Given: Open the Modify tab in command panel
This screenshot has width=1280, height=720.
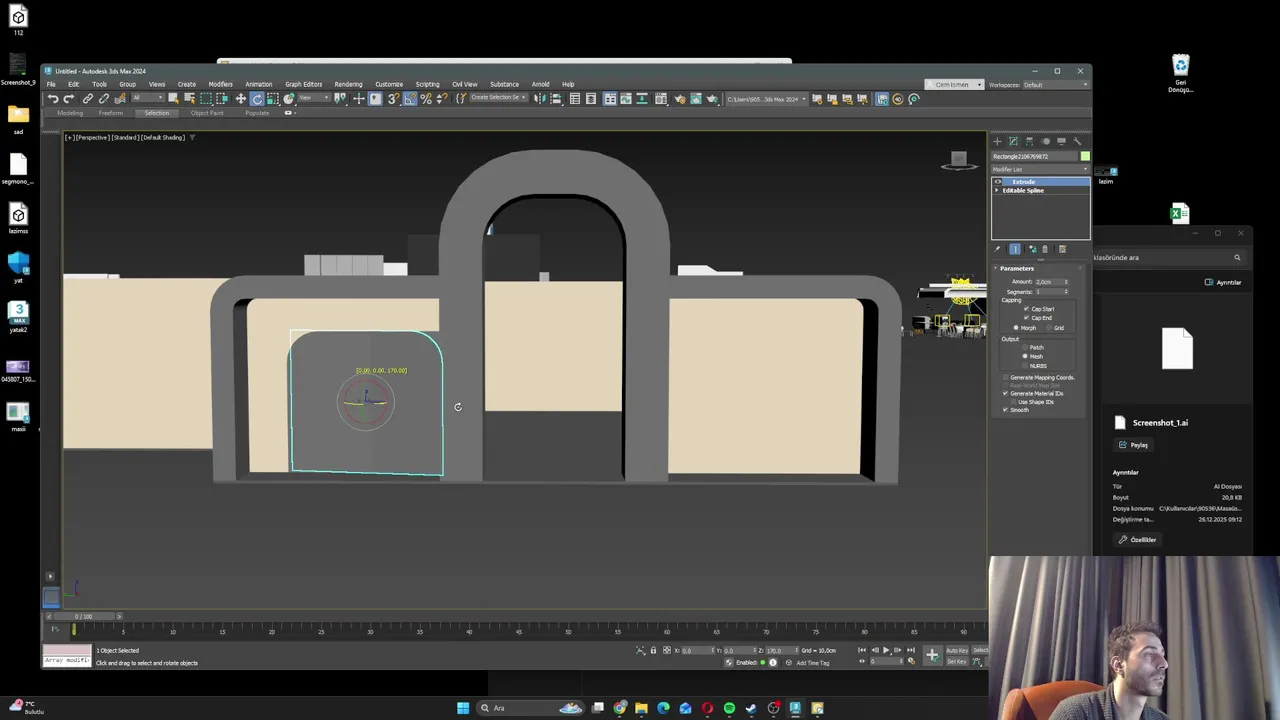Looking at the screenshot, I should click(x=1013, y=141).
